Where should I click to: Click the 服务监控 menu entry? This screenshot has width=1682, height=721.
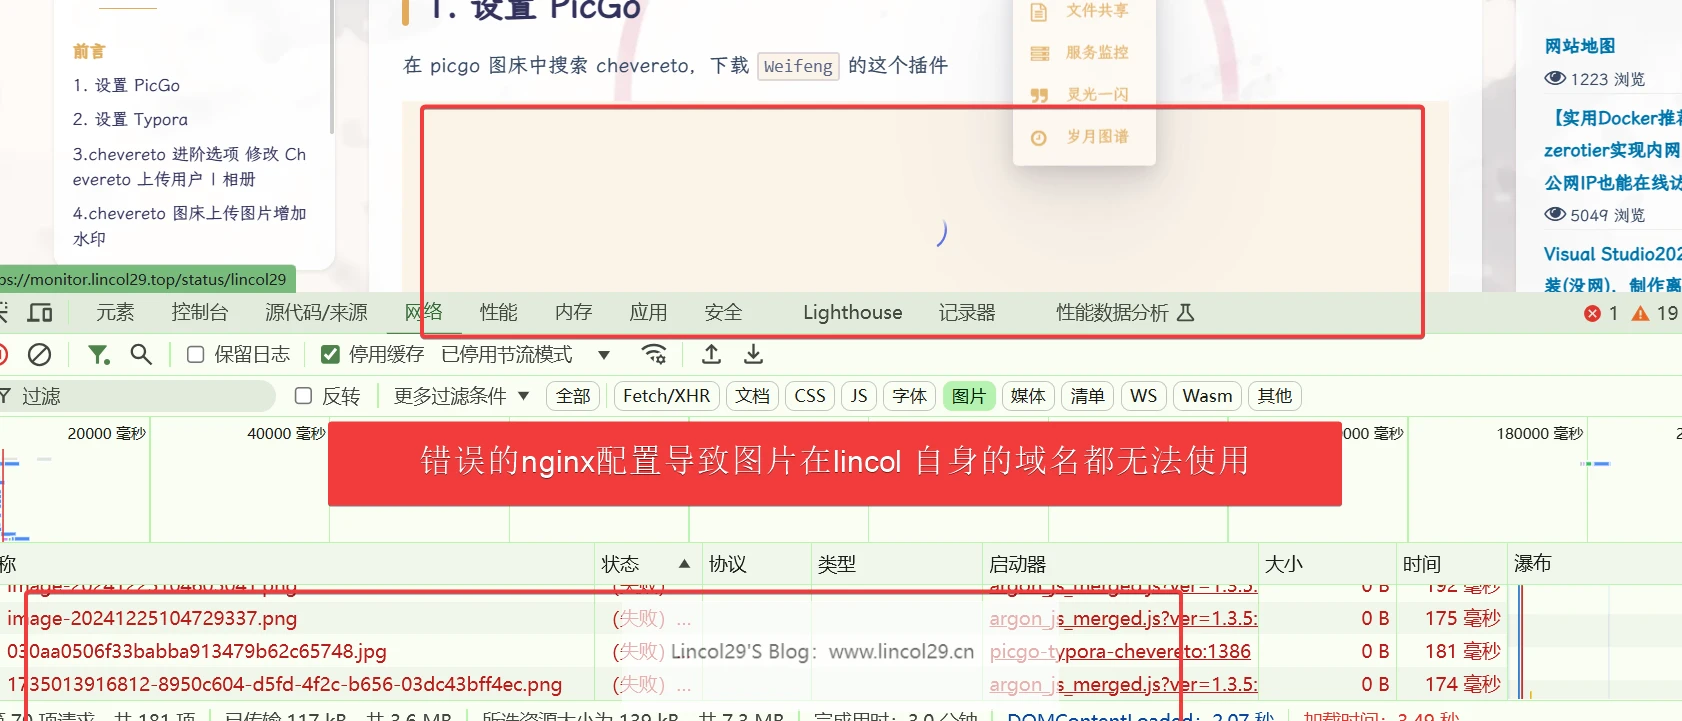[1097, 53]
